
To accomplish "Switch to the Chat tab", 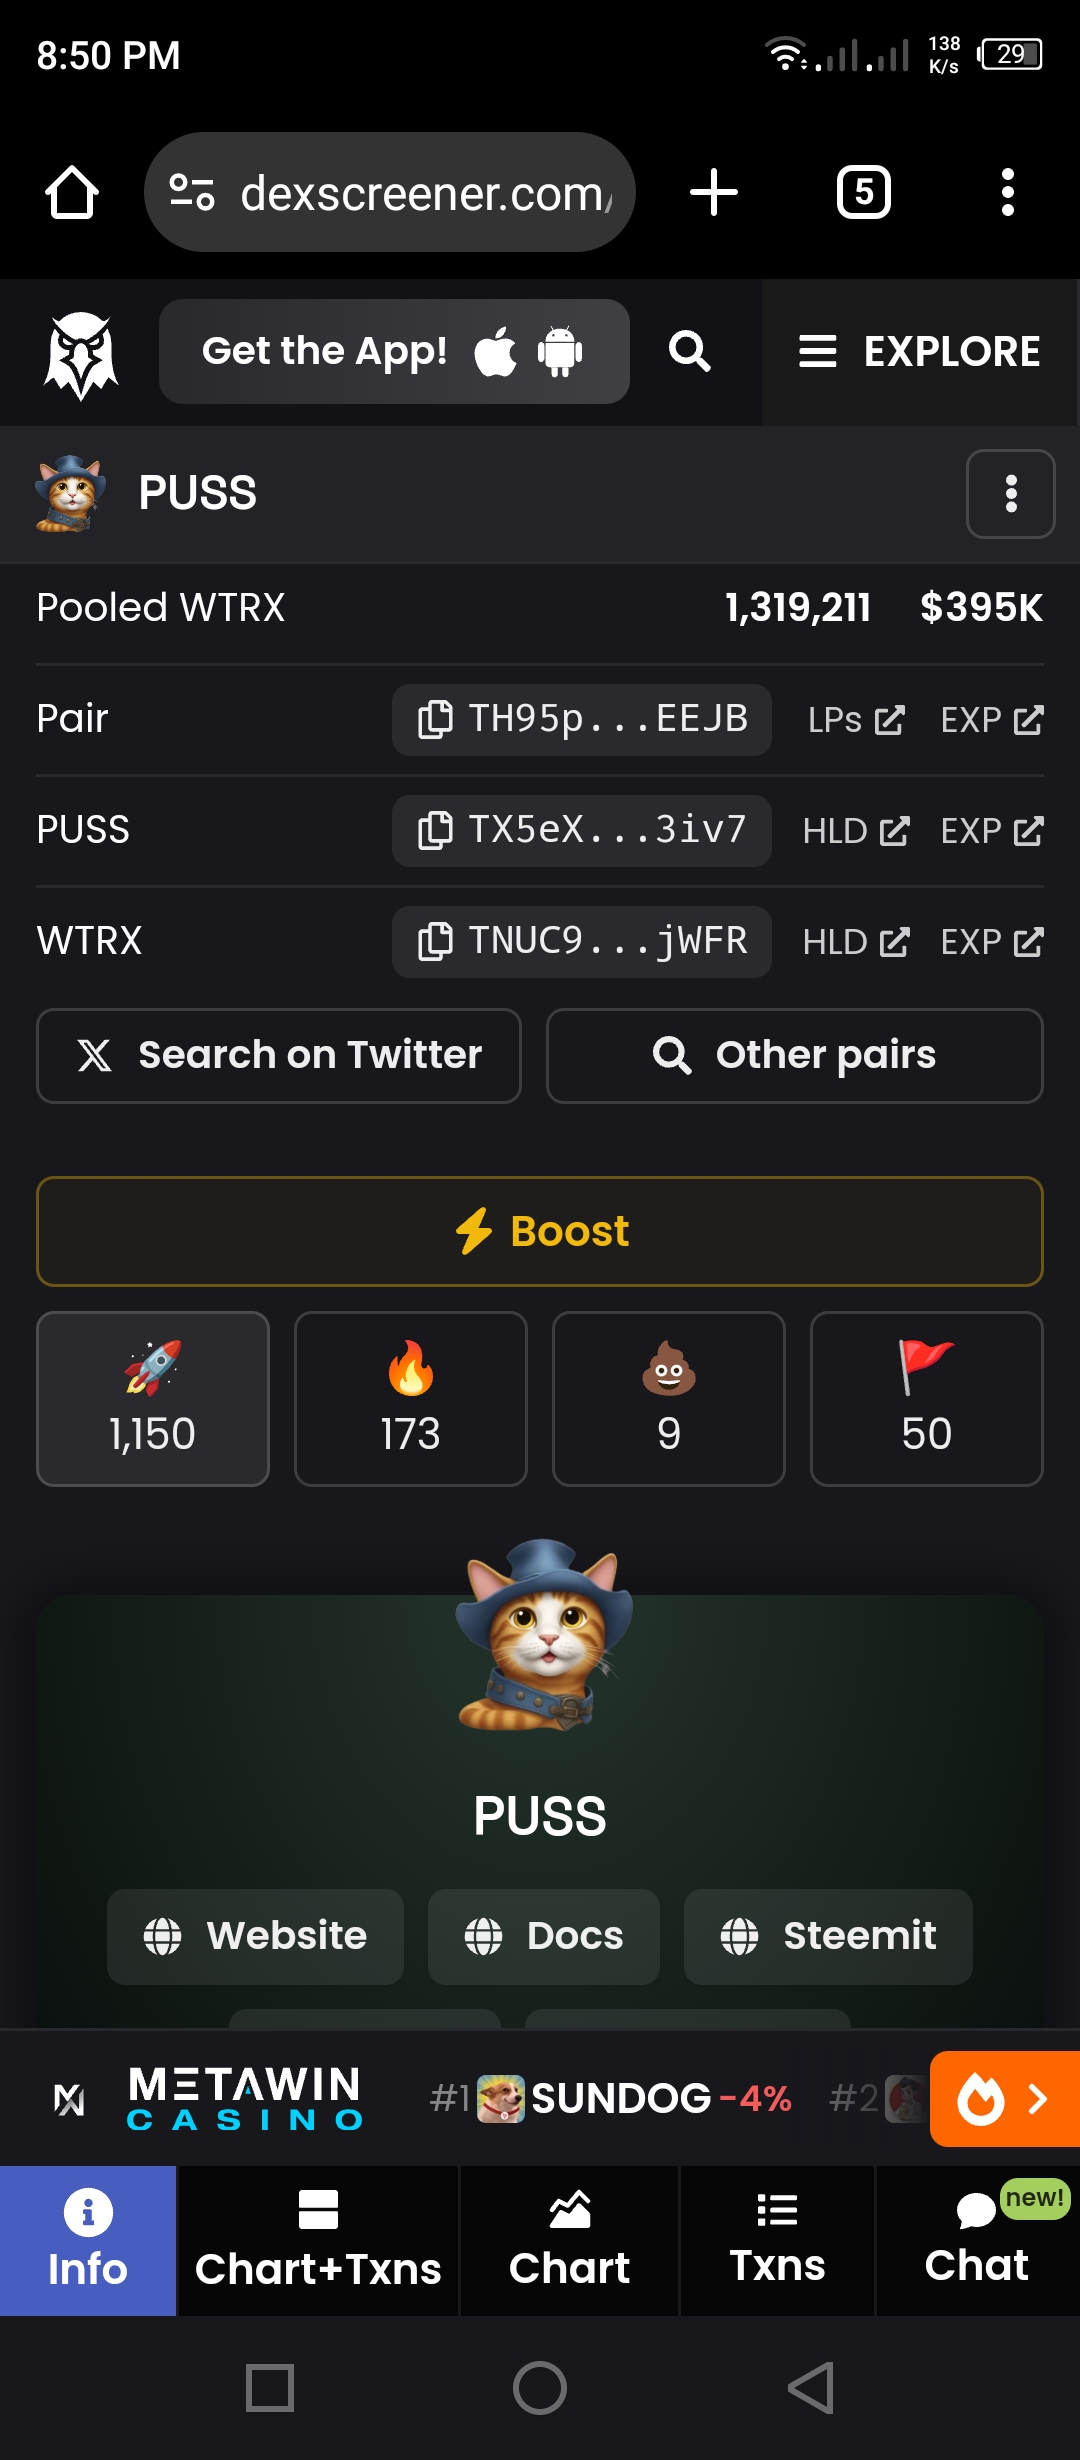I will [977, 2241].
